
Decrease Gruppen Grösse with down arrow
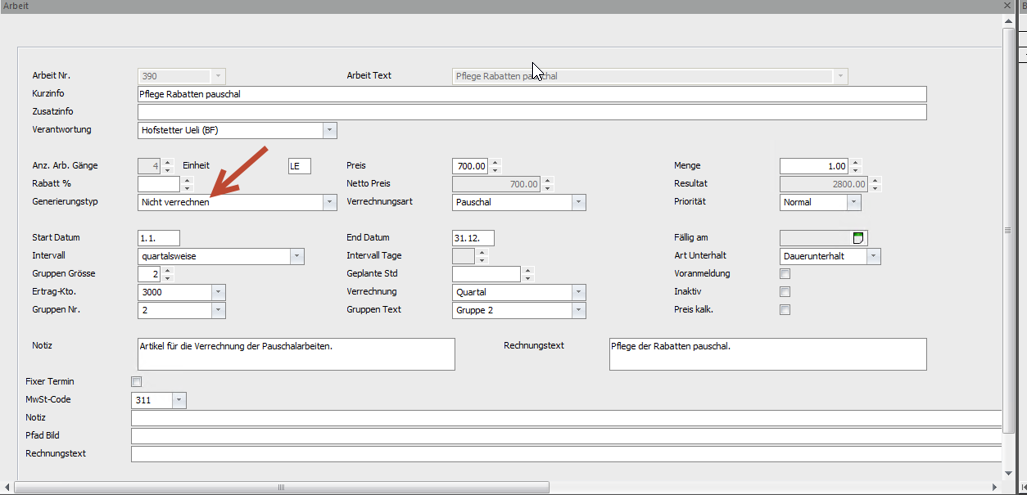tap(168, 278)
